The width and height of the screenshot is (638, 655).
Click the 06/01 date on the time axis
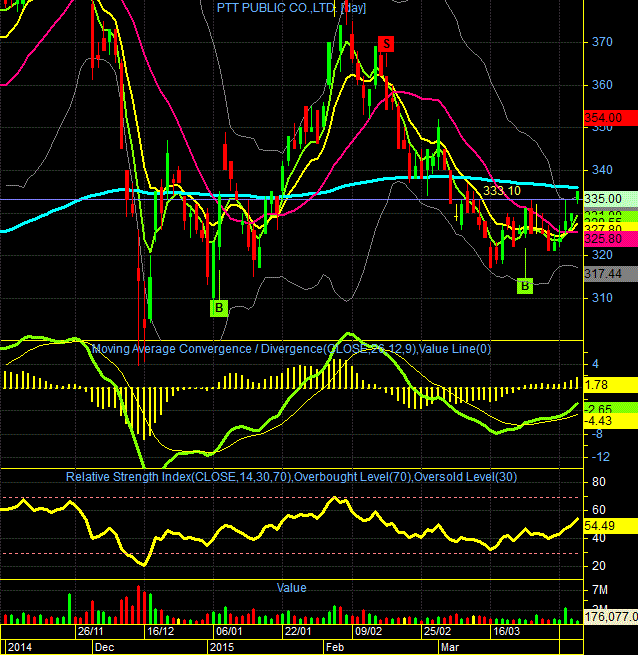click(229, 631)
